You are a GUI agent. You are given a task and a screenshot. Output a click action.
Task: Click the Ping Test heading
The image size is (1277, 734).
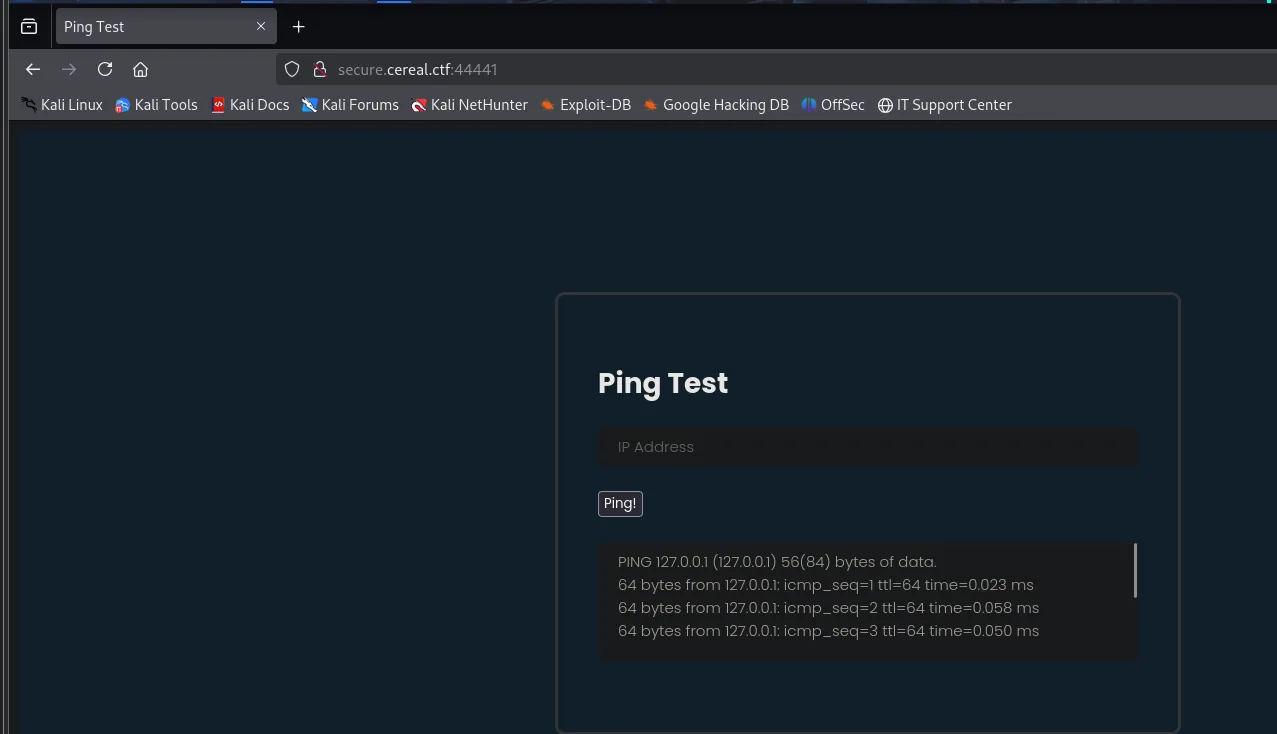[x=663, y=383]
